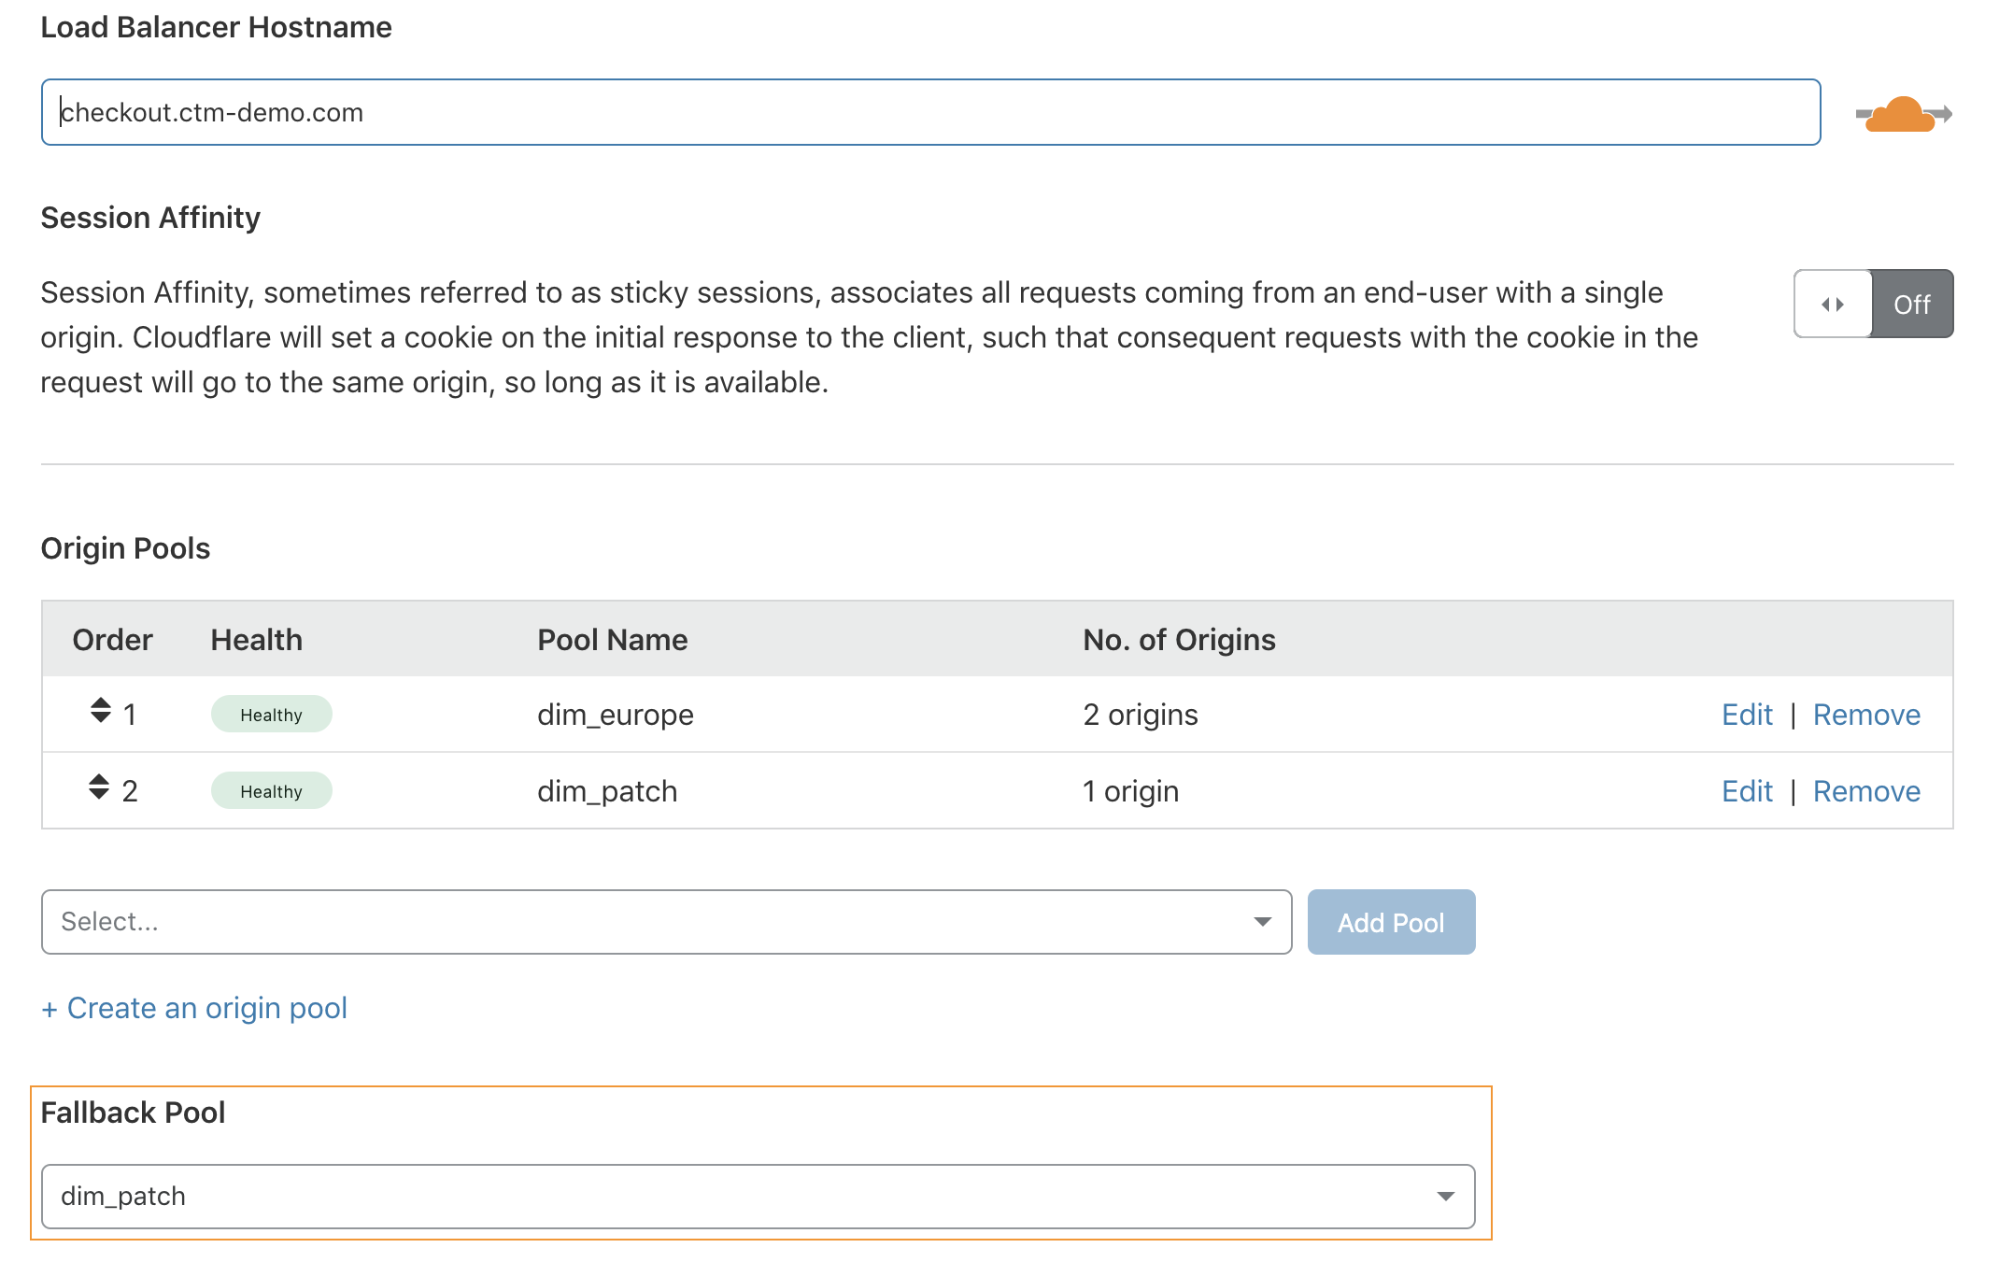Click the Add Pool button
This screenshot has width=1999, height=1269.
pyautogui.click(x=1391, y=922)
